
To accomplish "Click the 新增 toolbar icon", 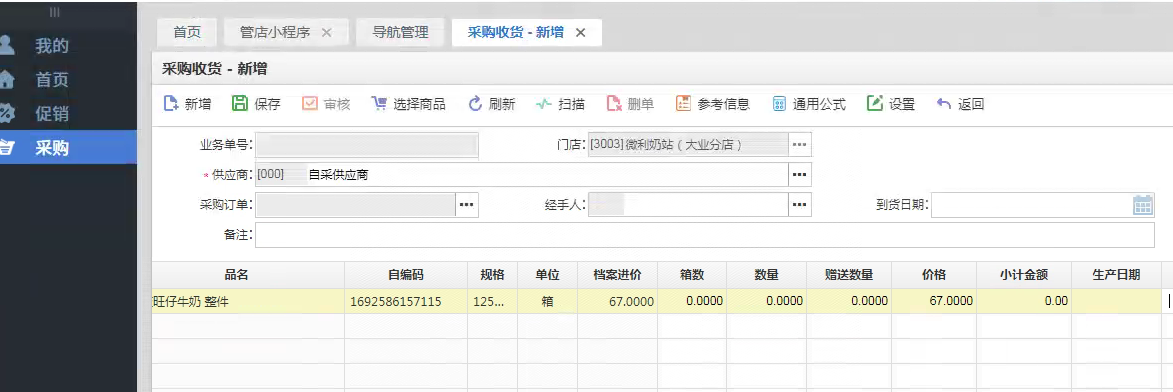I will [x=171, y=104].
